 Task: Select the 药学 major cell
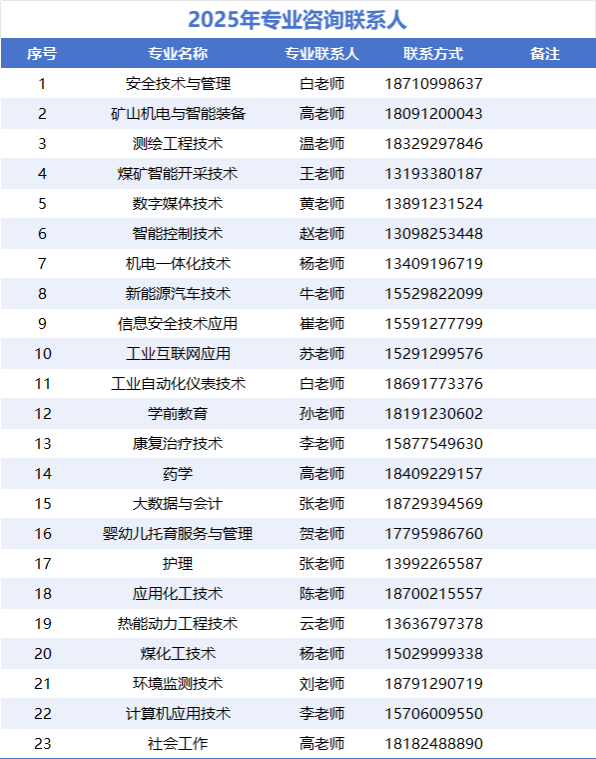[x=178, y=474]
